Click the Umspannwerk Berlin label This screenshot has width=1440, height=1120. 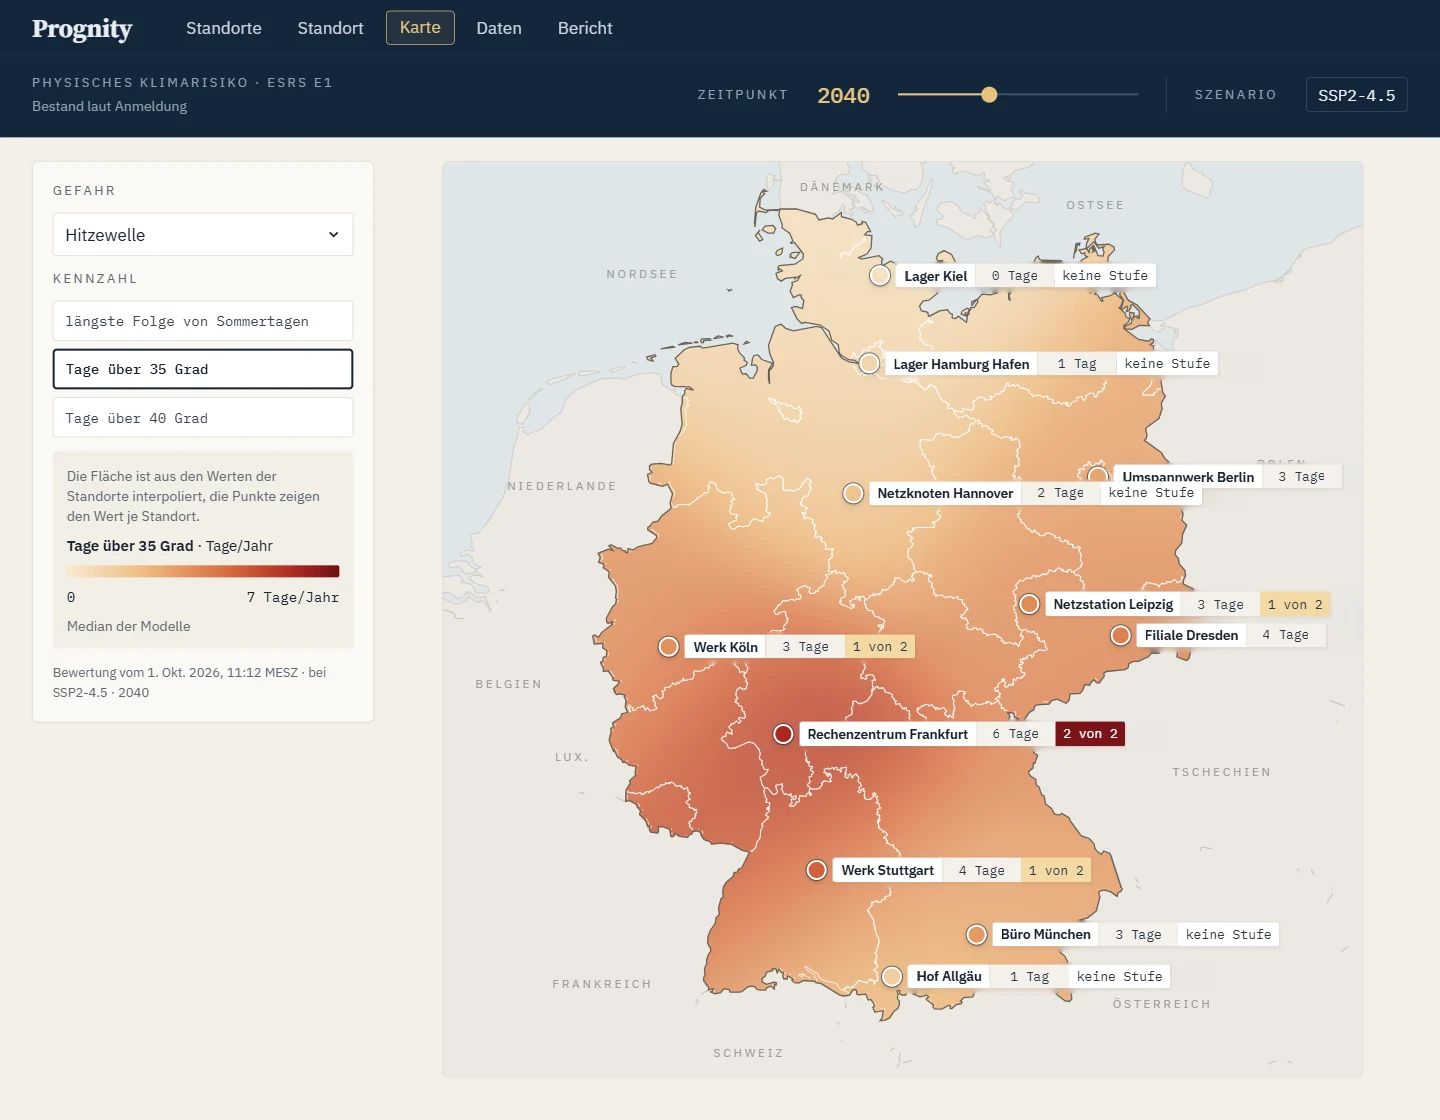1188,475
